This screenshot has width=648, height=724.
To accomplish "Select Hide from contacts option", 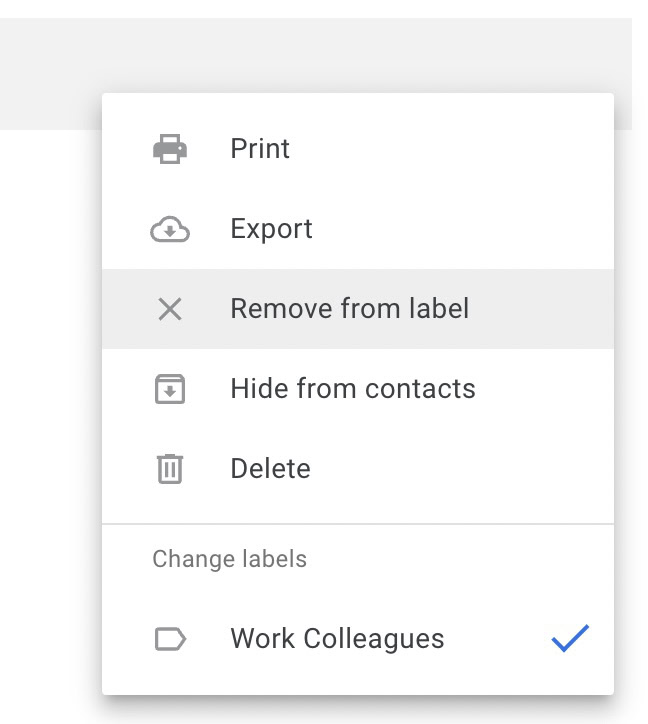I will coord(352,389).
